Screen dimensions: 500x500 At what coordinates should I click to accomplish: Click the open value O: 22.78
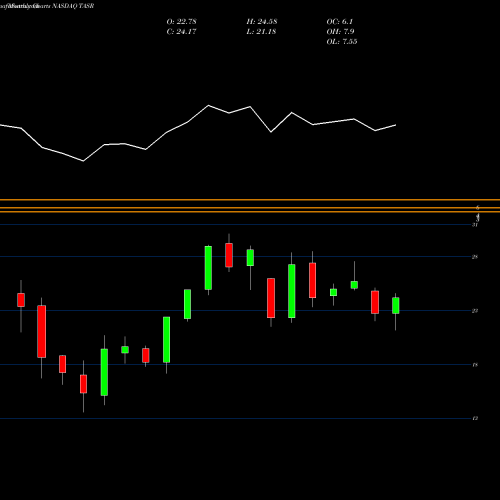[x=181, y=22]
